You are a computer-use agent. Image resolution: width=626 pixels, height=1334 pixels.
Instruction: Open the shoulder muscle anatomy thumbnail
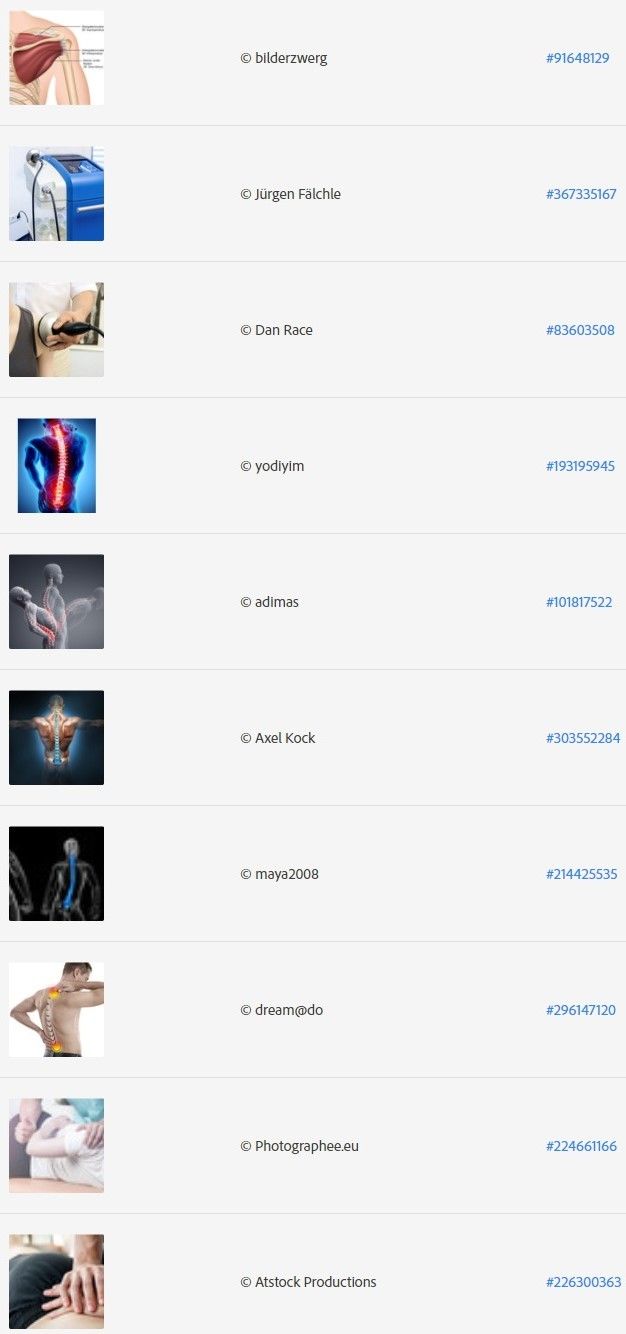(x=56, y=58)
